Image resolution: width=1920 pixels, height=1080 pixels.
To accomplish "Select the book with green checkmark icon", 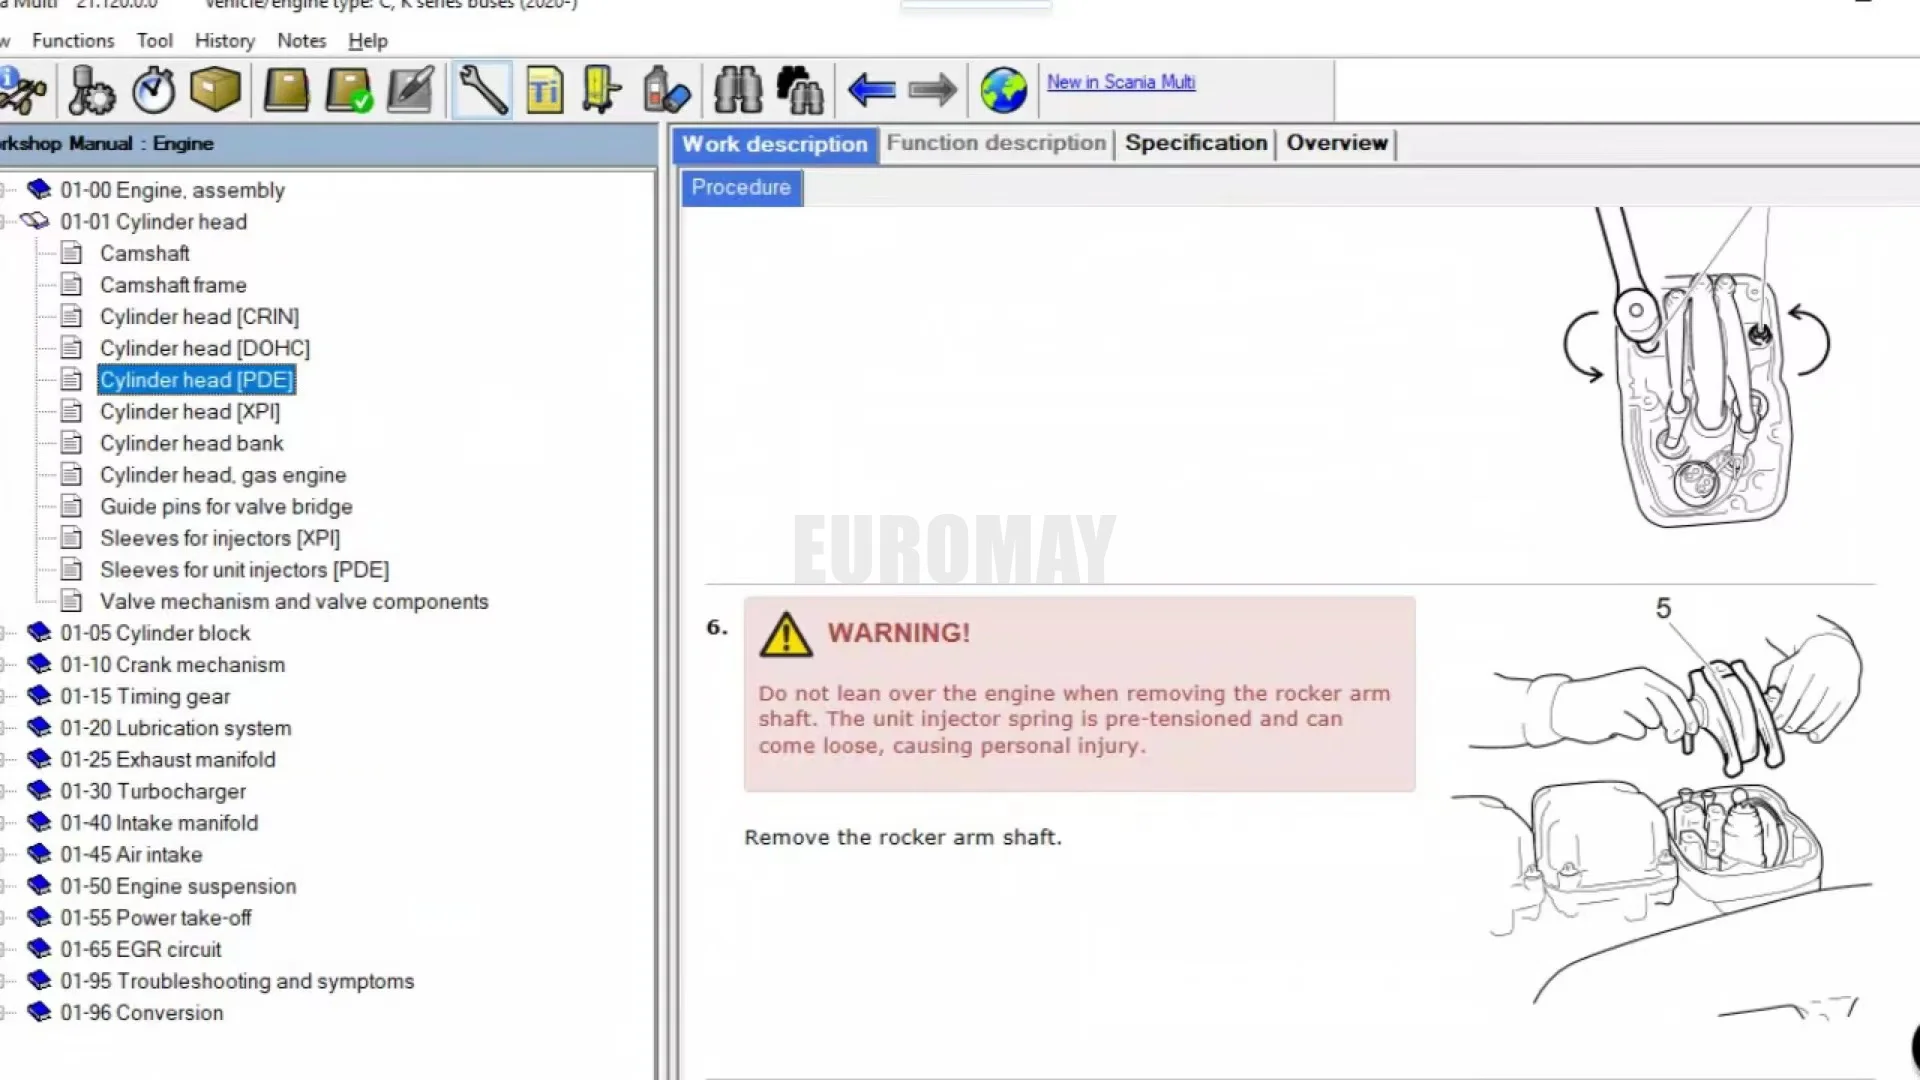I will click(x=347, y=90).
